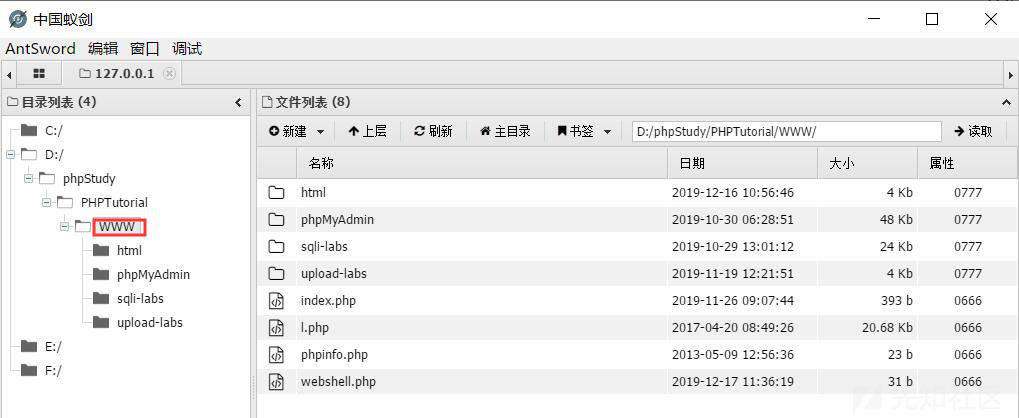Viewport: 1019px width, 418px height.
Task: Click the index.php file icon
Action: [x=277, y=300]
